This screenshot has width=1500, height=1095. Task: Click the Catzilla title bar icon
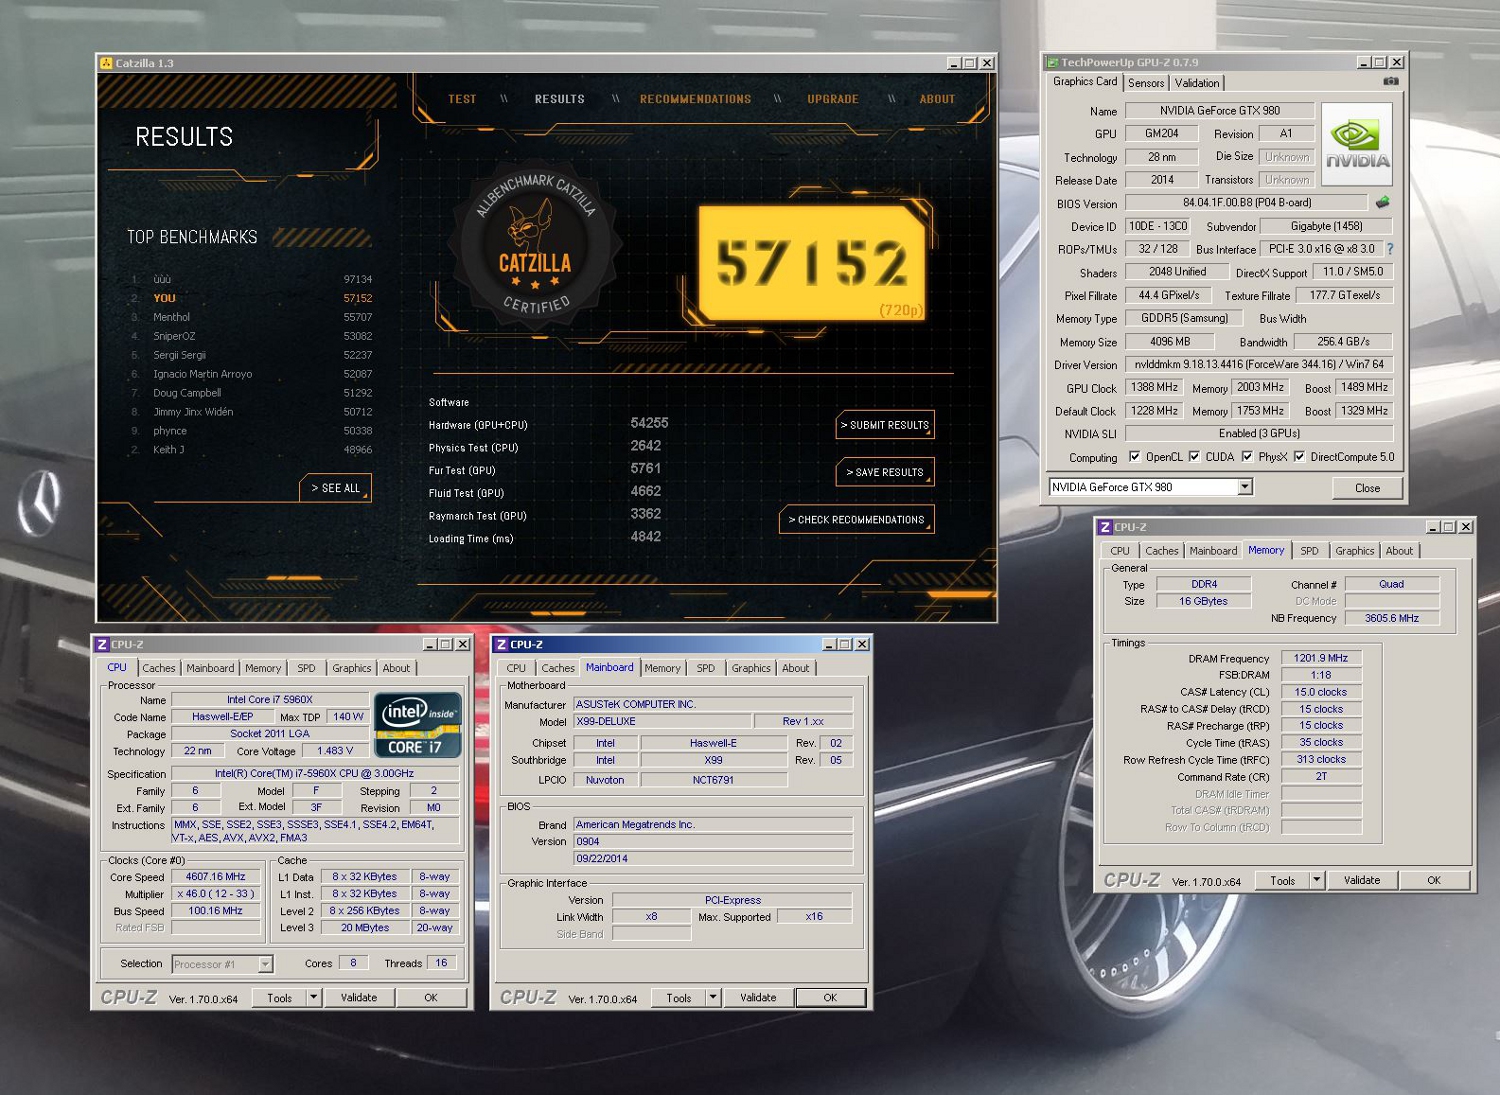tap(106, 63)
